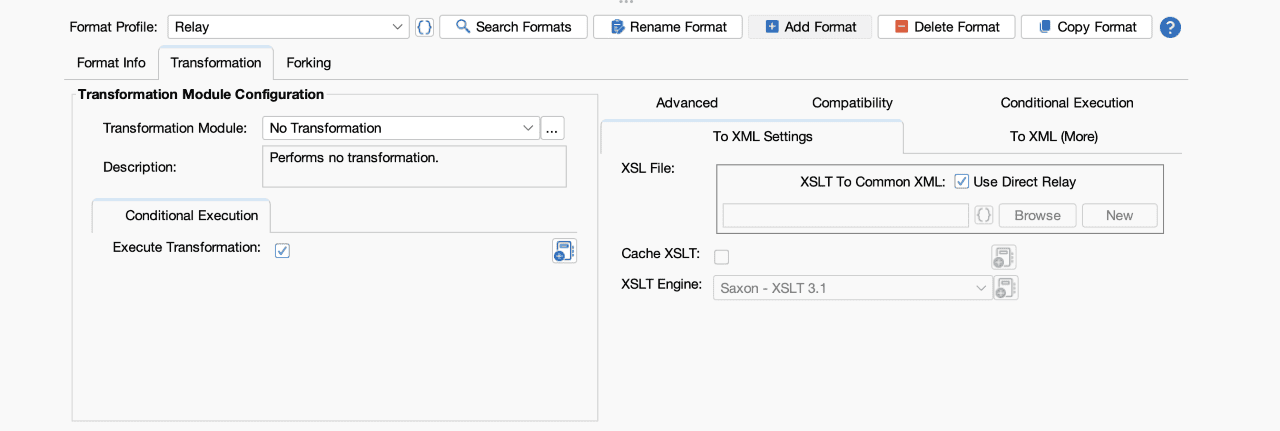Switch to the Forking tab

308,62
